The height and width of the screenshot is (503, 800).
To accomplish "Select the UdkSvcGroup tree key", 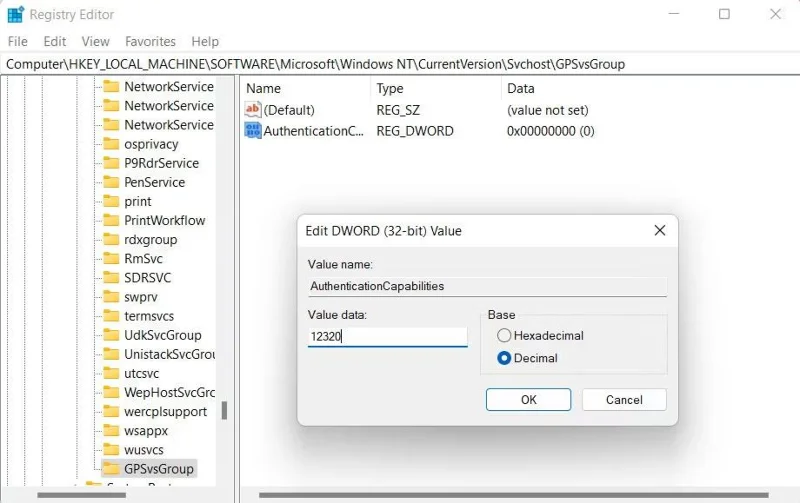I will 163,335.
